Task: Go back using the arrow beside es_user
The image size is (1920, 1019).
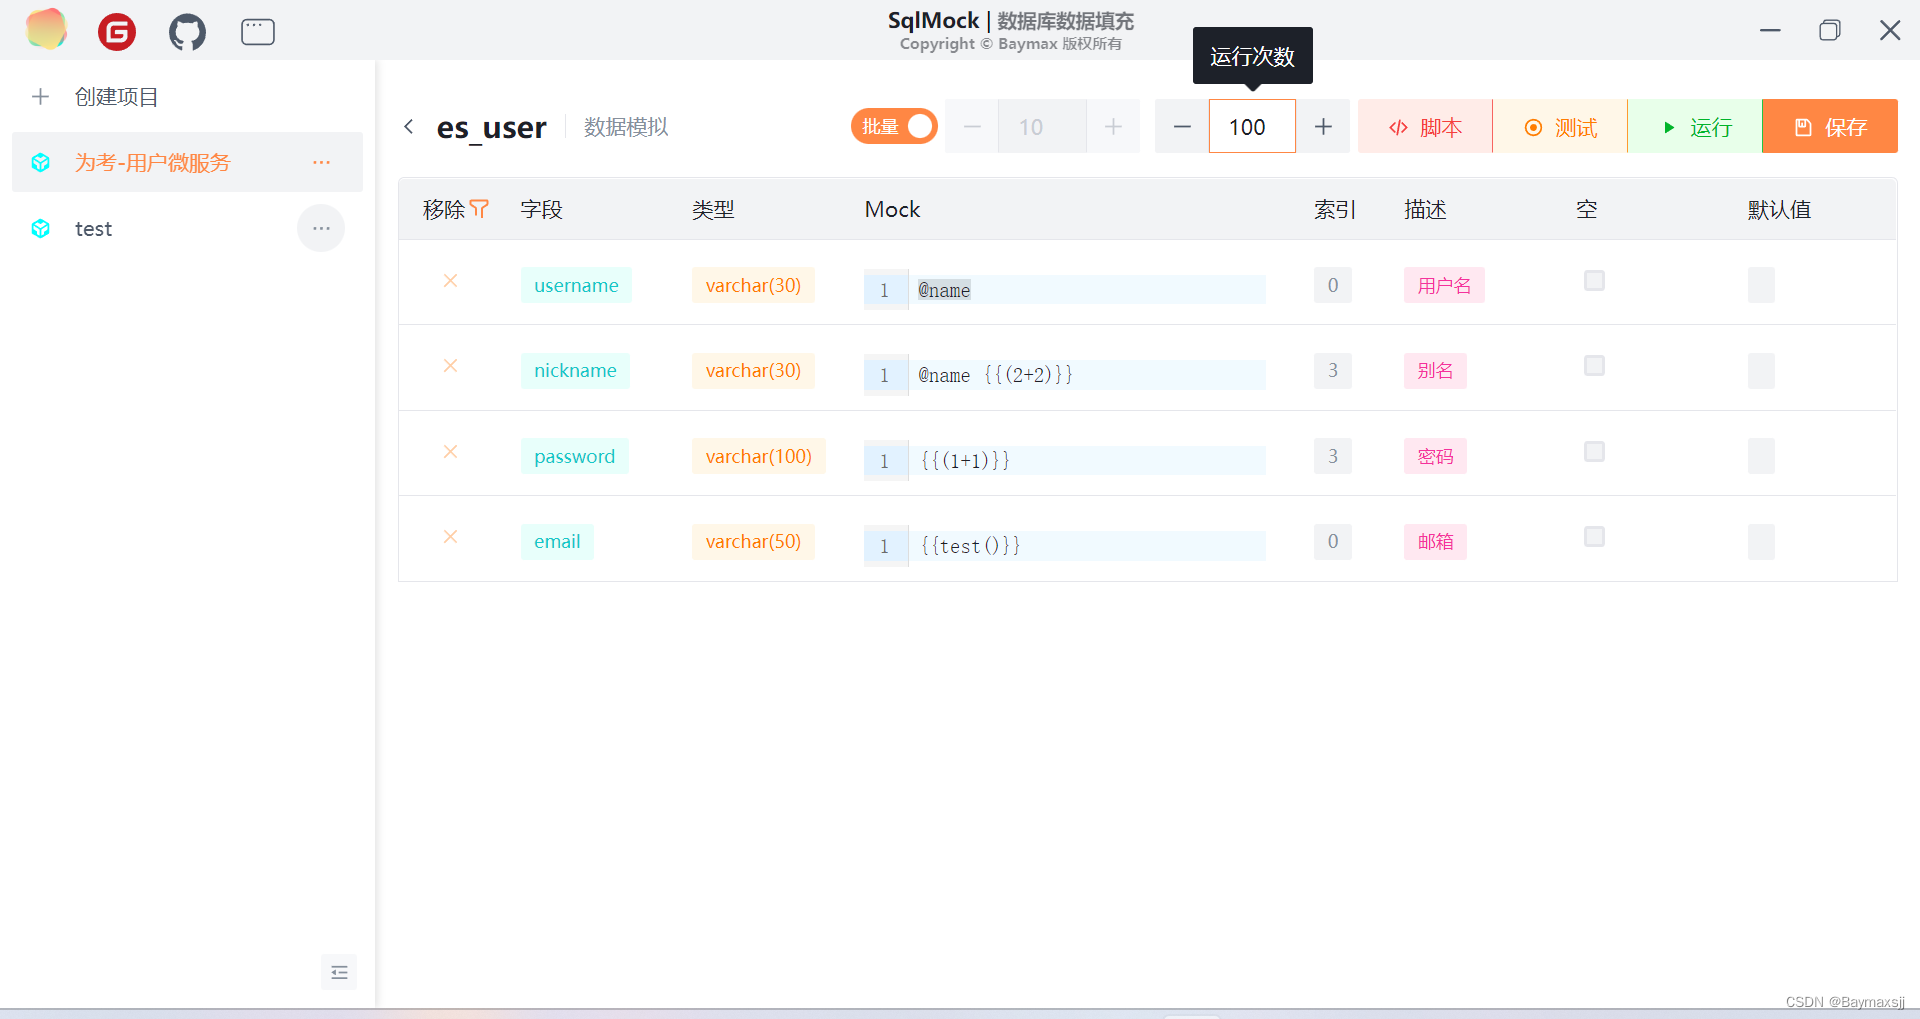Action: pos(408,126)
